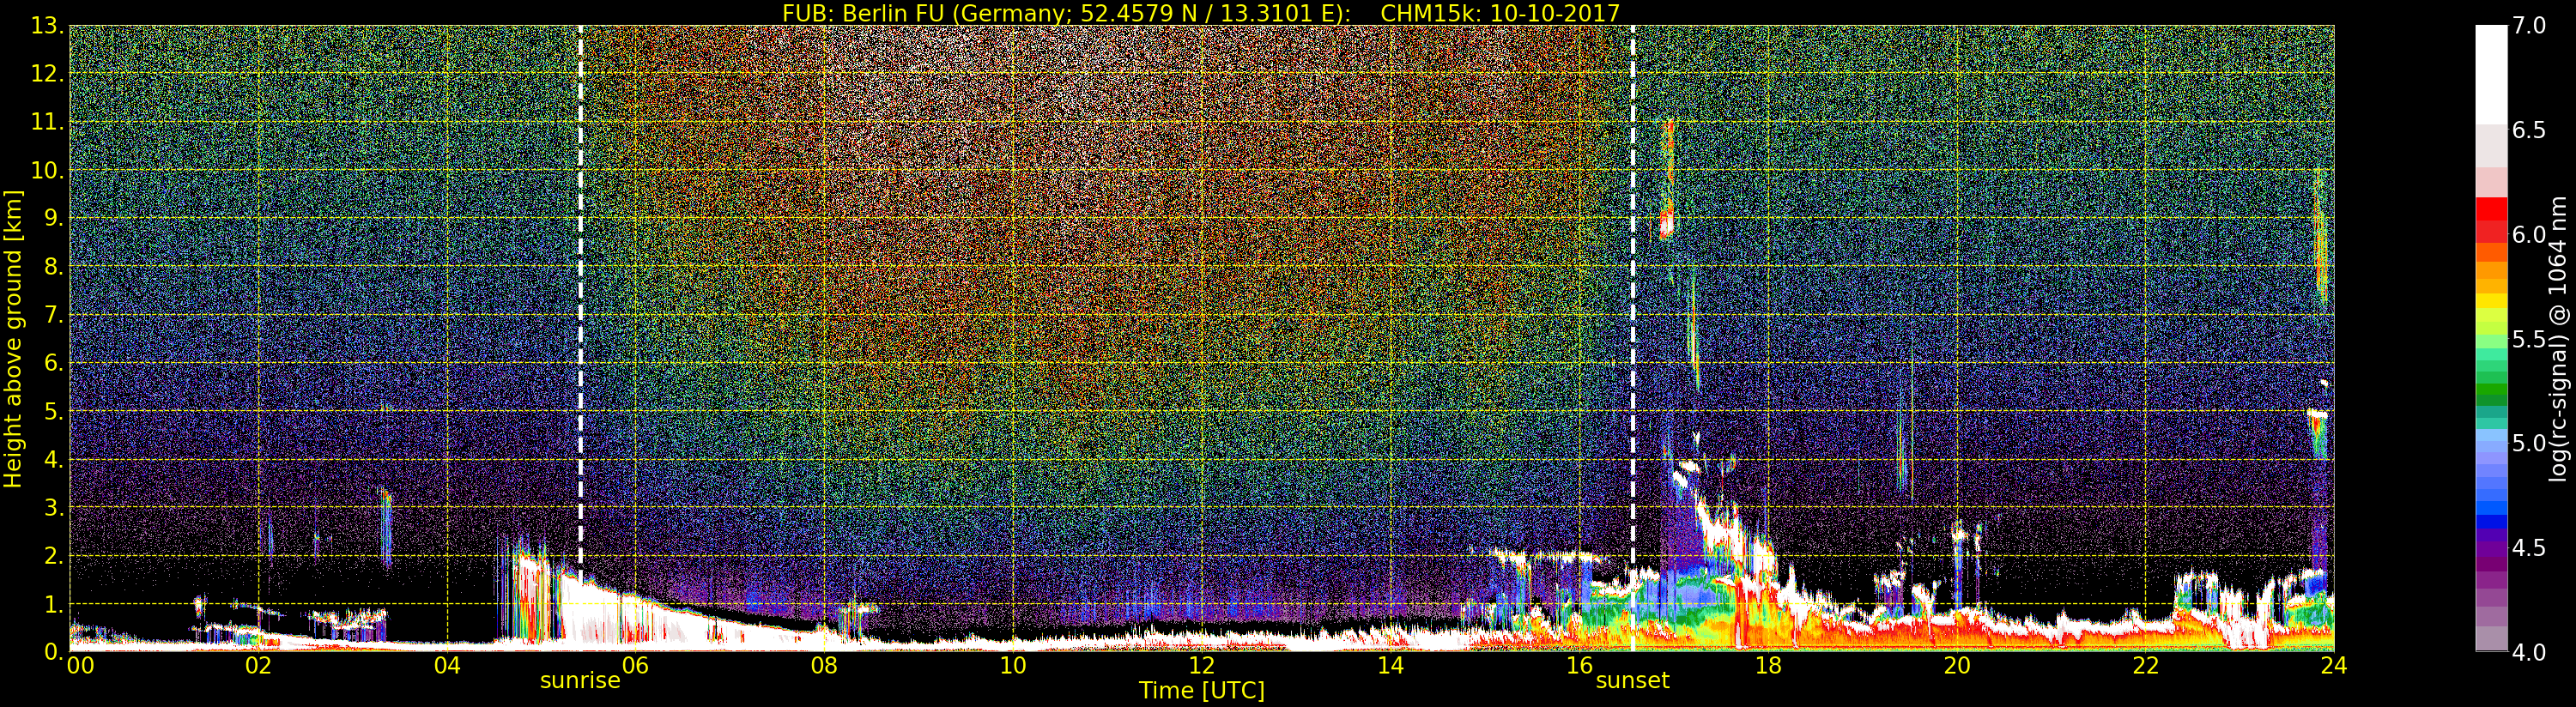This screenshot has width=2576, height=707.
Task: Click the x-axis tick label '02'
Action: (x=258, y=665)
